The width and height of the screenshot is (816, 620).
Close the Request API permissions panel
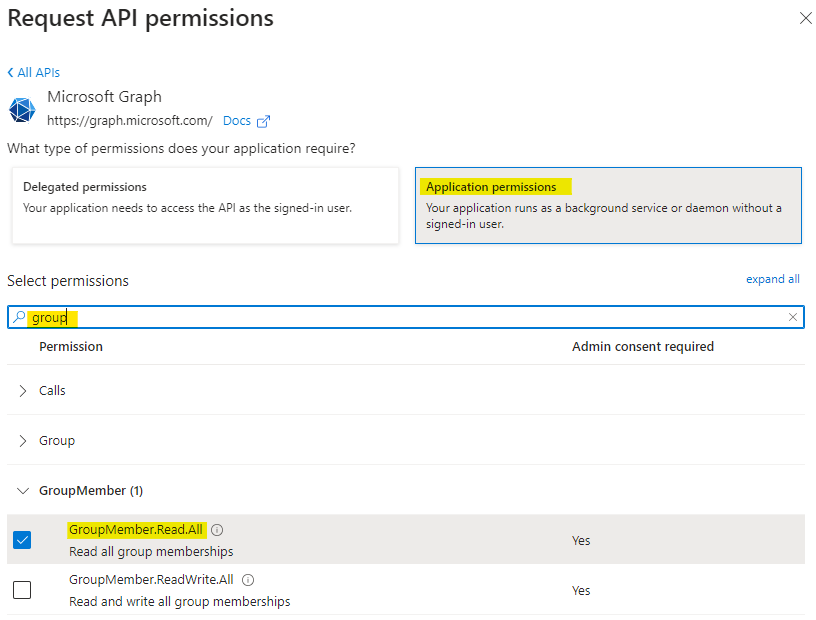point(806,18)
